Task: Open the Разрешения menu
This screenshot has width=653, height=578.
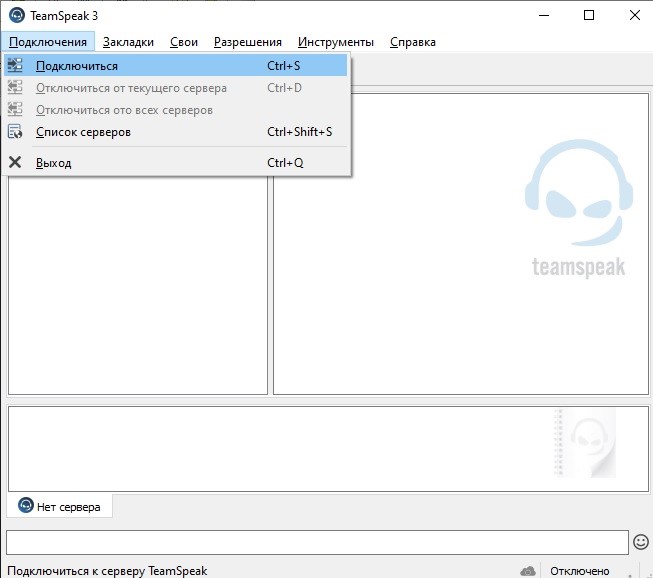Action: tap(248, 42)
